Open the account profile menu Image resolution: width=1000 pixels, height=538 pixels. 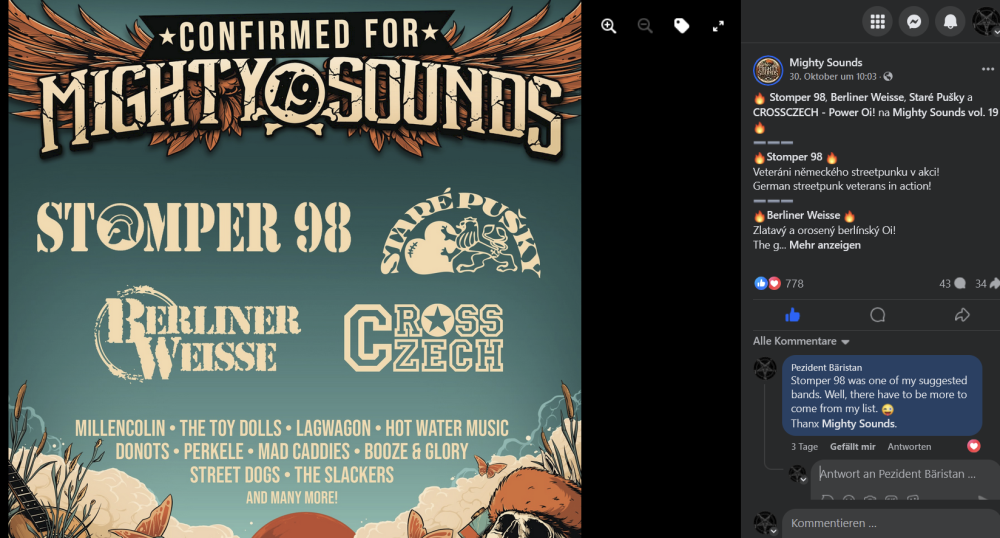click(x=986, y=21)
